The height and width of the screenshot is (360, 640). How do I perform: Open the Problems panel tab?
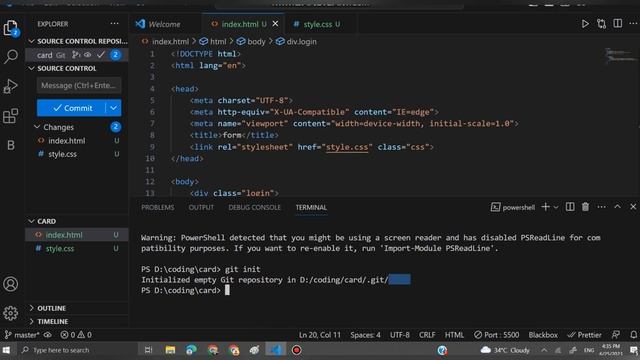coord(158,207)
